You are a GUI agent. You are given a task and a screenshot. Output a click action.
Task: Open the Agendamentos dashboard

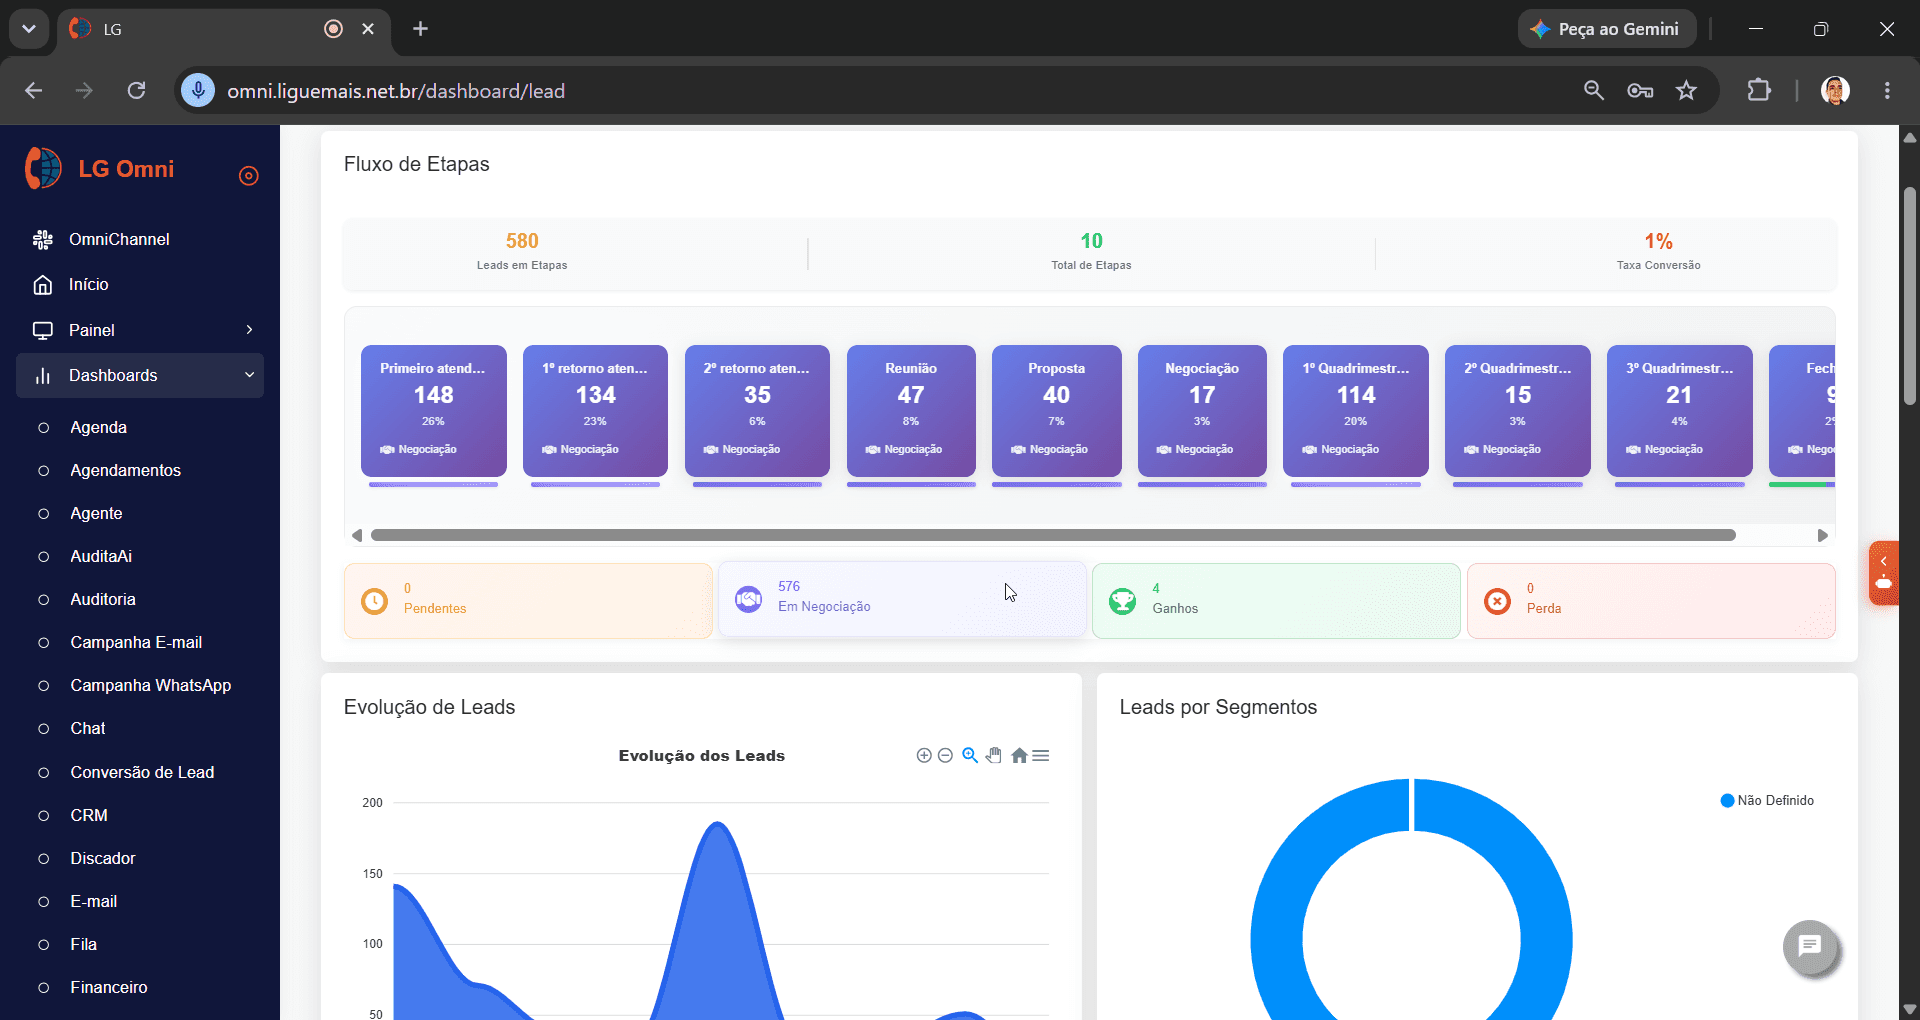pyautogui.click(x=125, y=470)
